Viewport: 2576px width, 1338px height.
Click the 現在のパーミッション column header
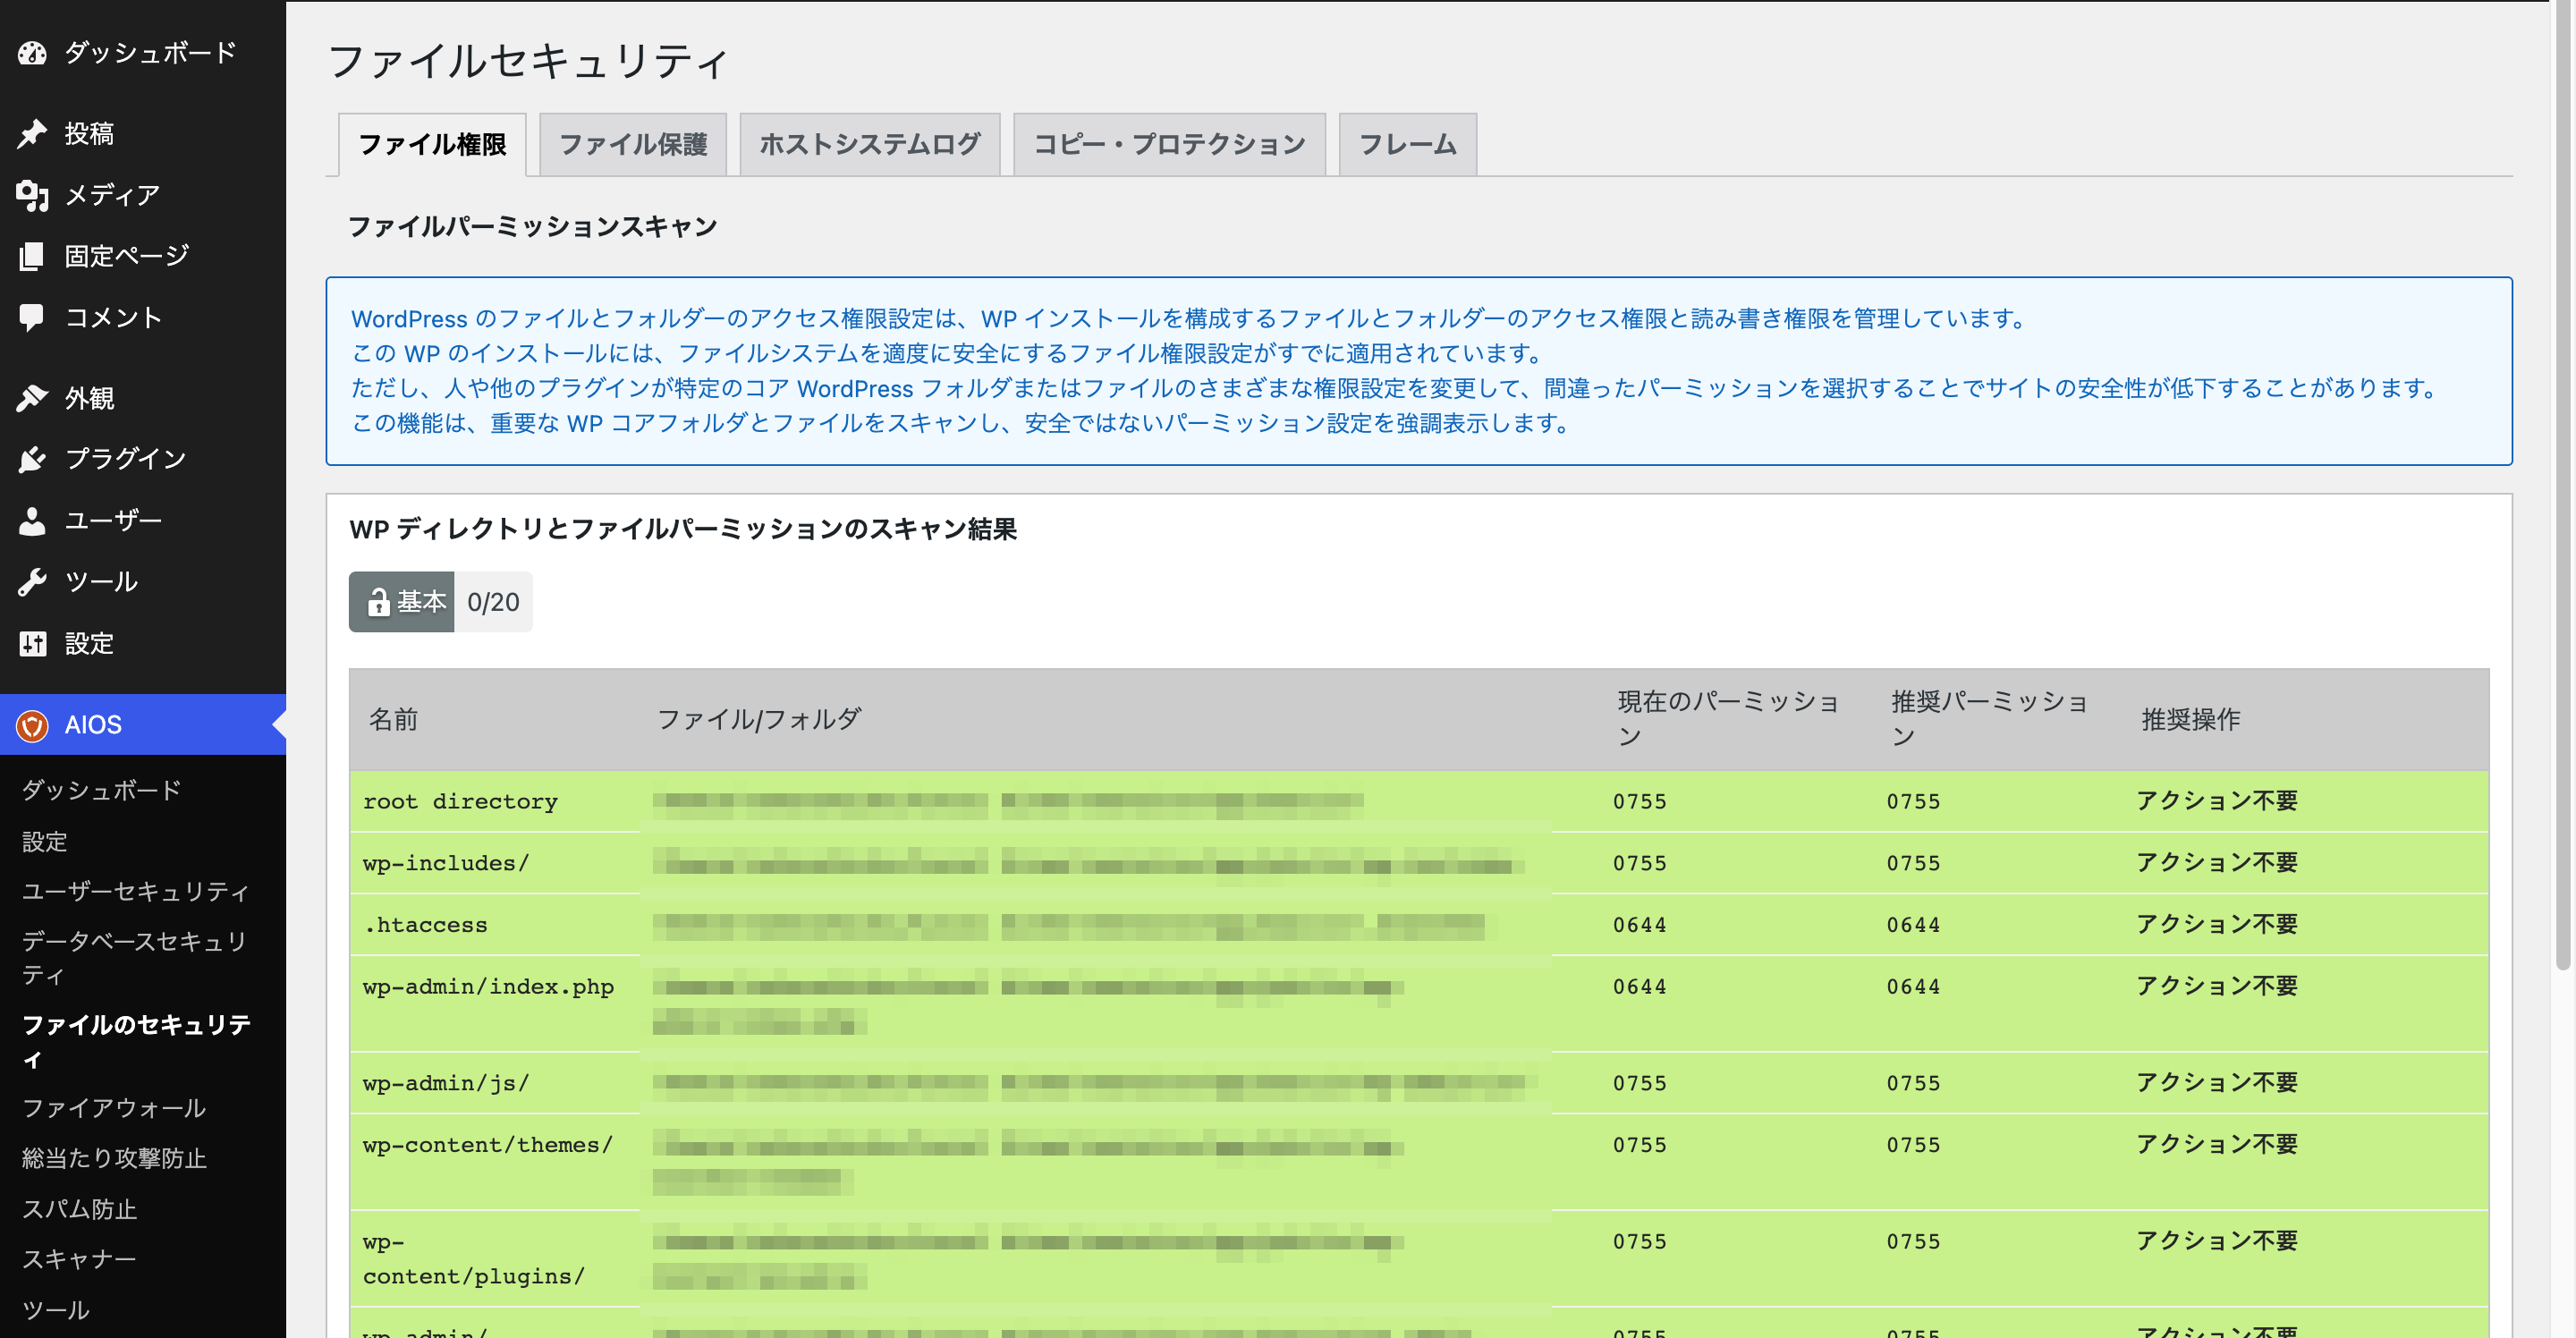click(x=1728, y=719)
